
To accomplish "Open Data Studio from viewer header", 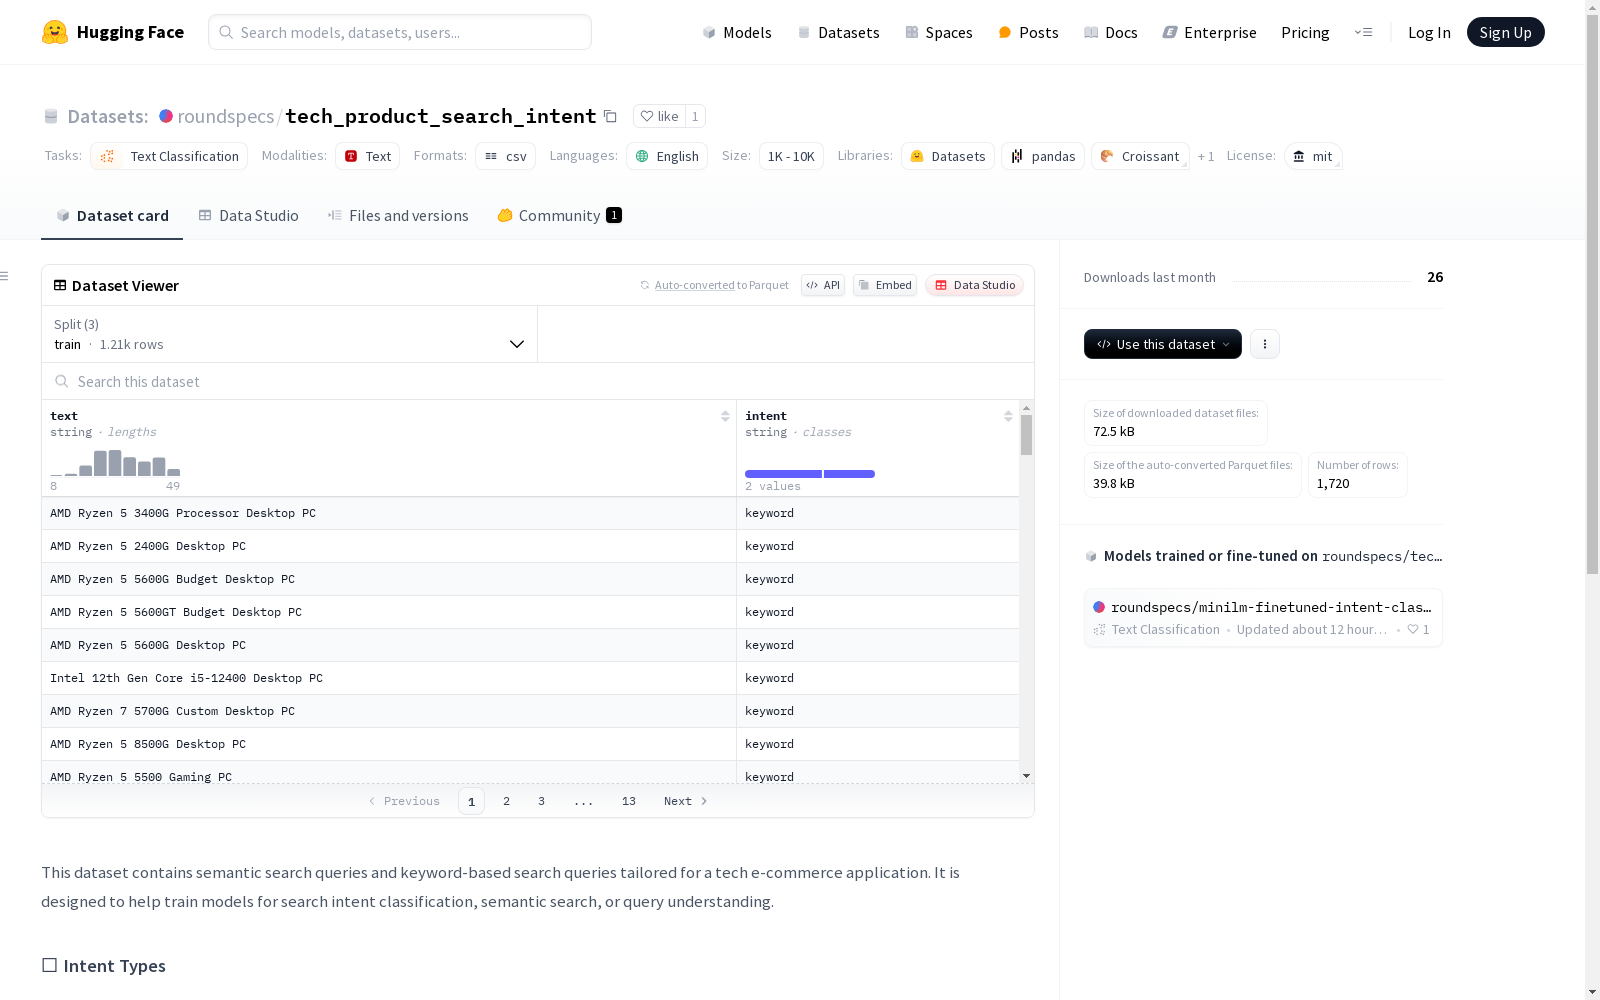I will pos(974,285).
